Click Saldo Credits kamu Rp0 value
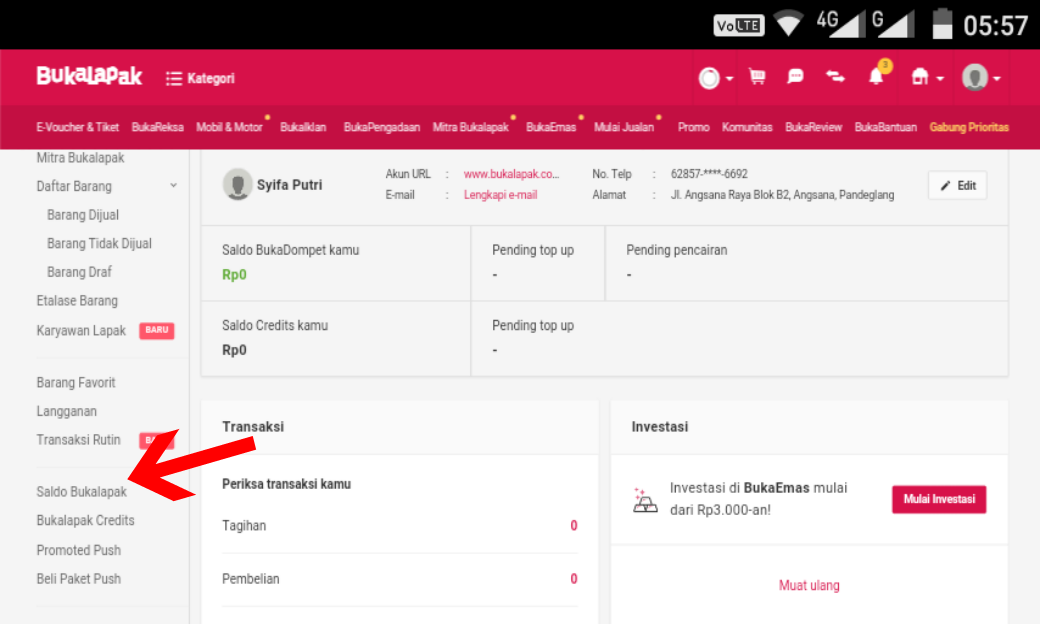This screenshot has height=624, width=1040. click(x=234, y=350)
